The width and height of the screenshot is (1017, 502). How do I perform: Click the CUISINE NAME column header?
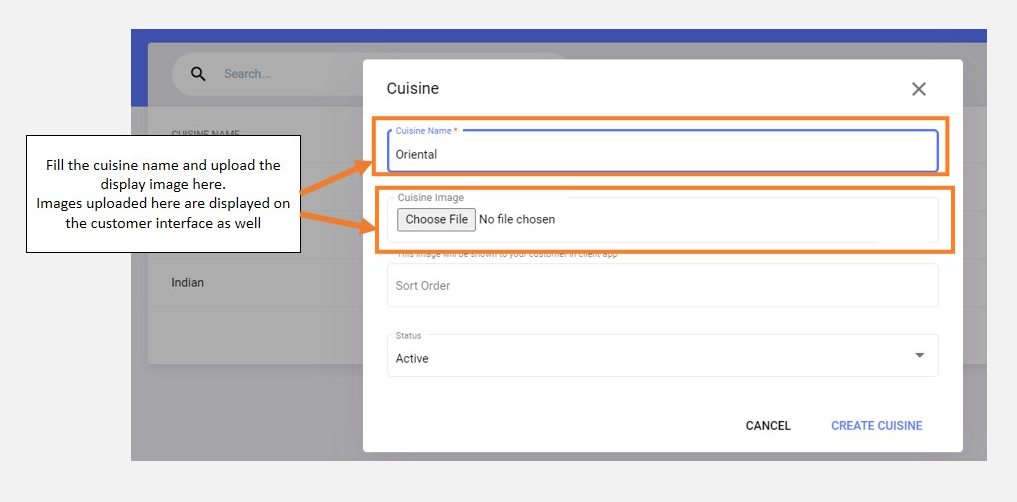(205, 133)
